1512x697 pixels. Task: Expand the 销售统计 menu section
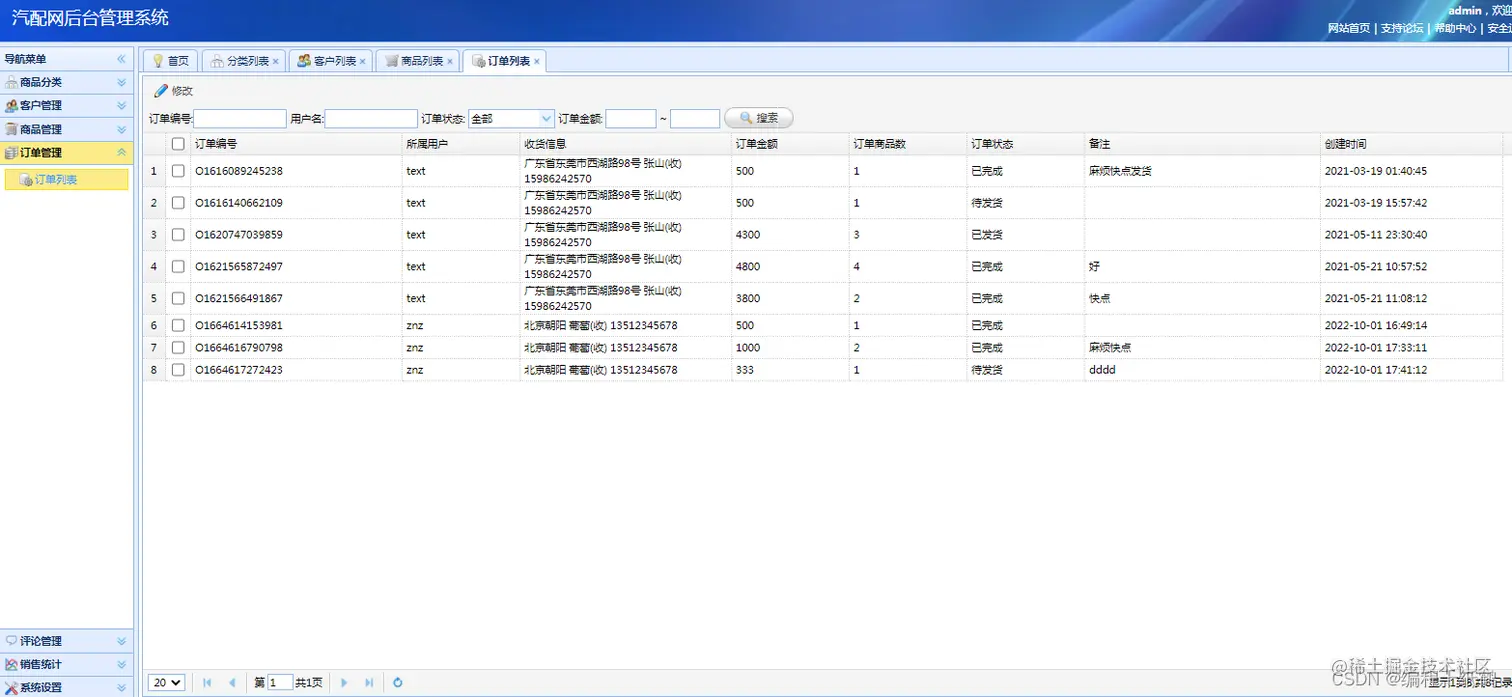click(x=121, y=665)
